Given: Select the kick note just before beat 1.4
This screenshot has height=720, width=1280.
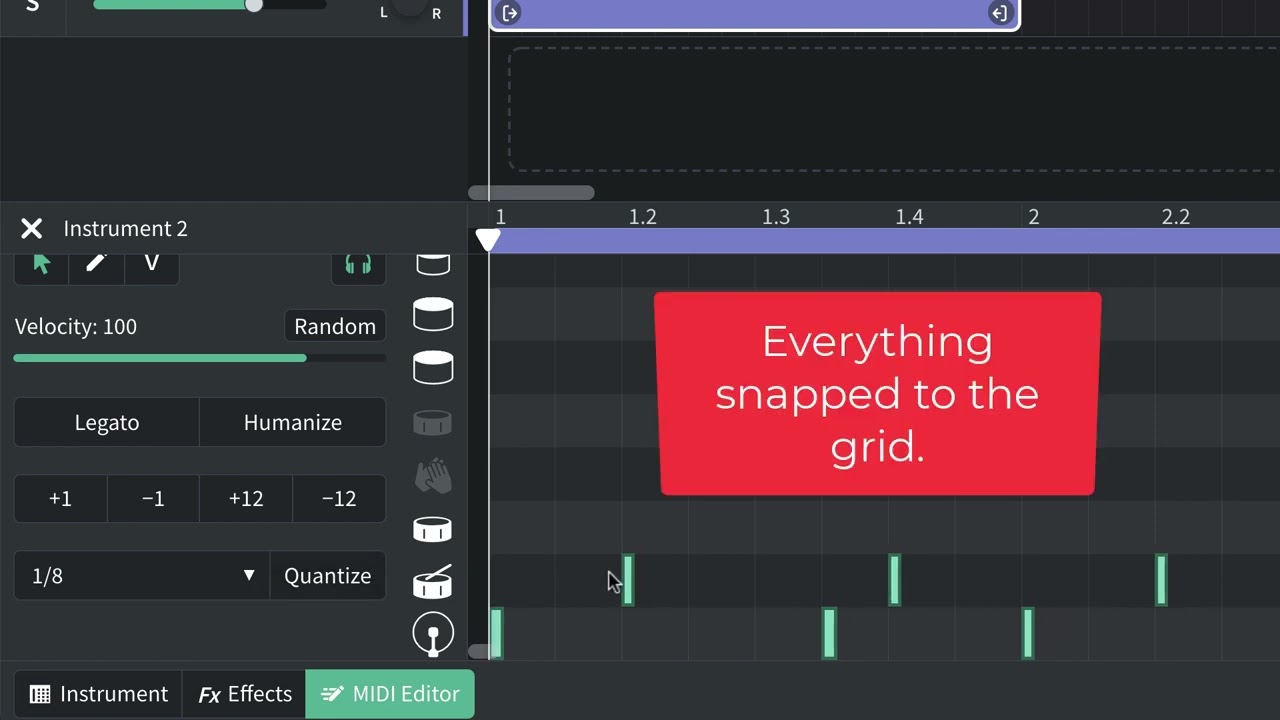Looking at the screenshot, I should point(829,633).
